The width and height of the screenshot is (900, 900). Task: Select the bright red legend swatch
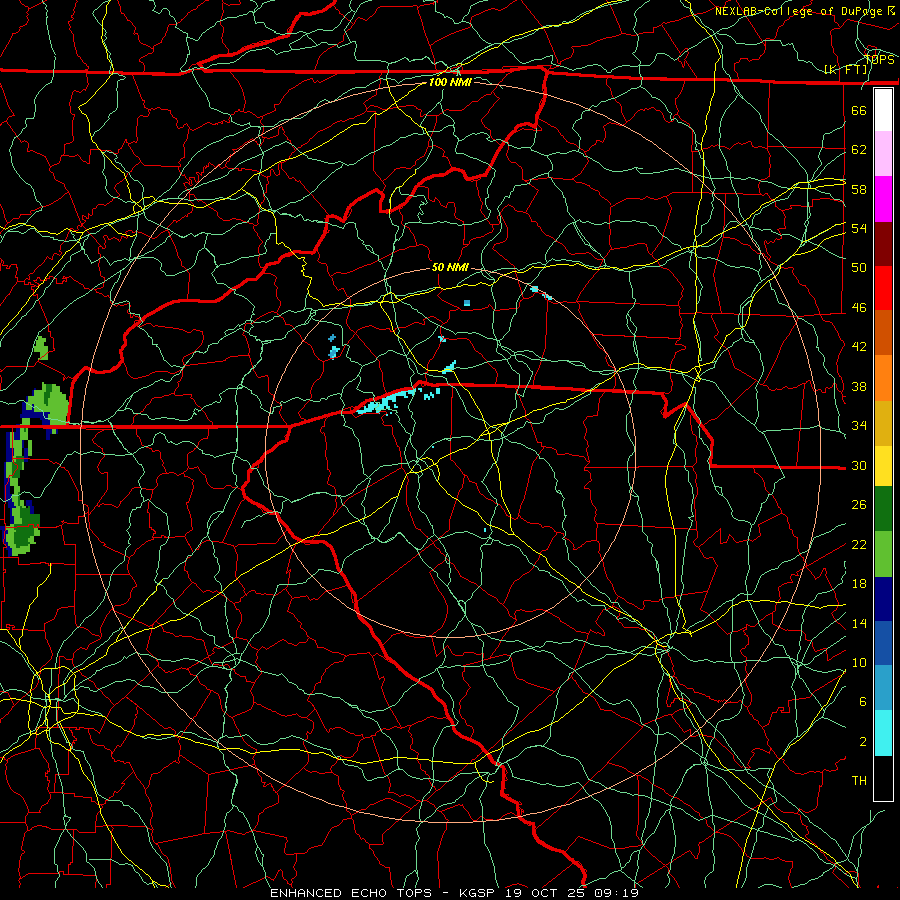coord(883,288)
